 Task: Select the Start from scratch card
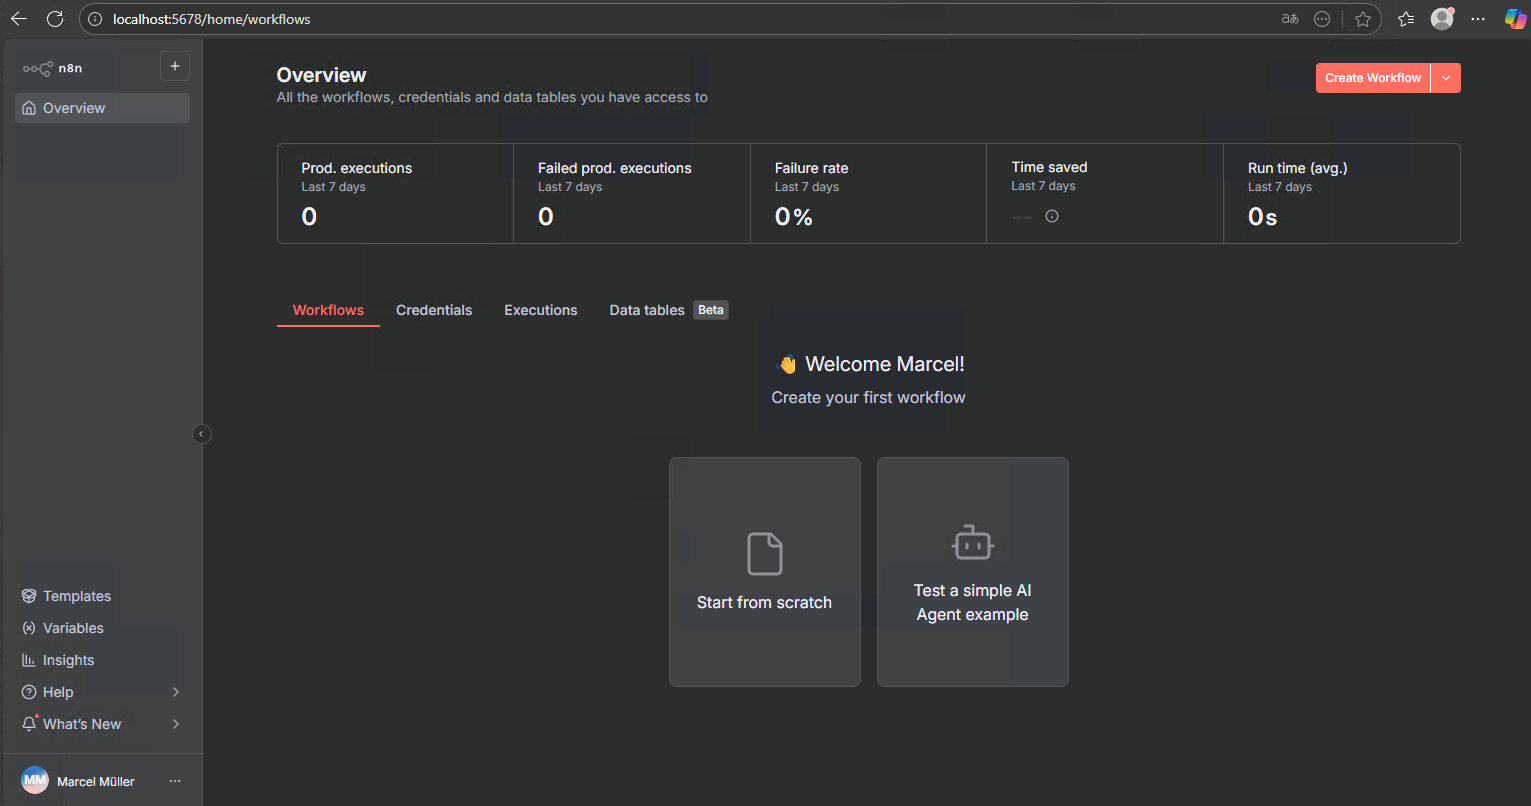(764, 572)
